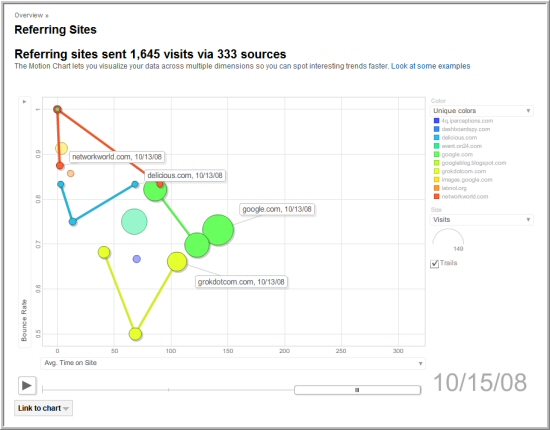Click networkworld.com in the legend
The height and width of the screenshot is (430, 550).
pyautogui.click(x=464, y=196)
